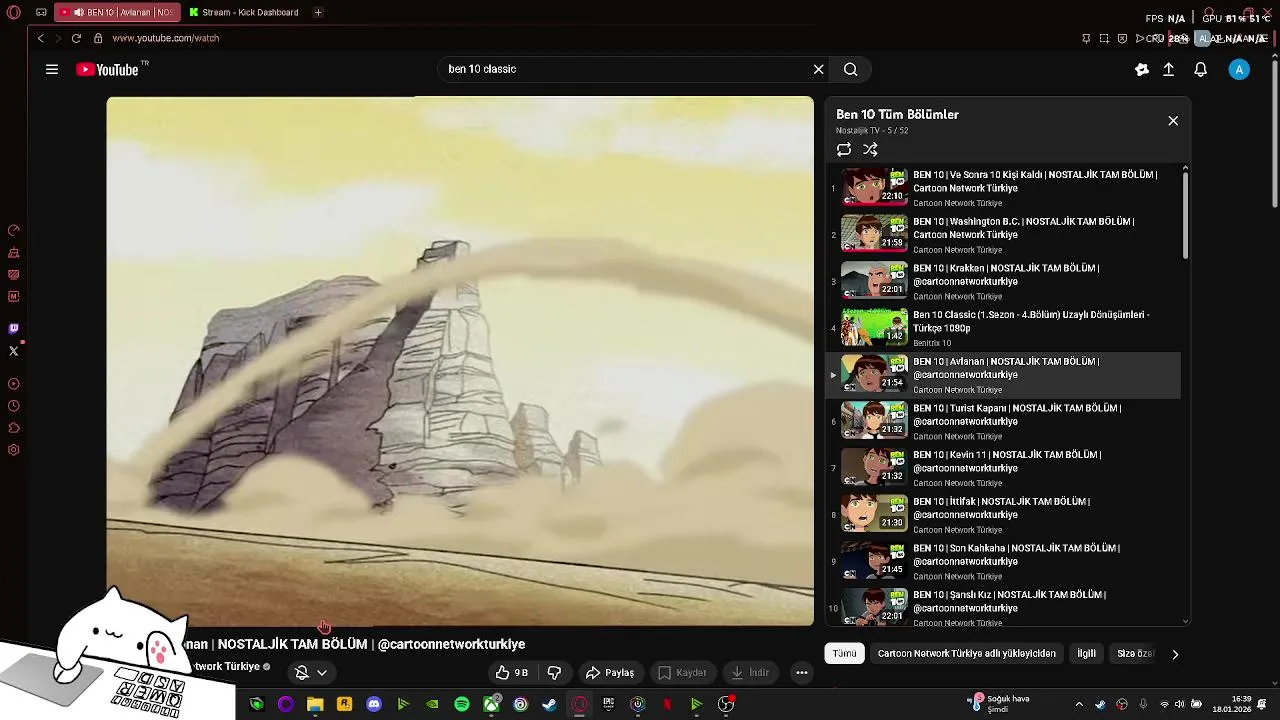Open Spotify from the taskbar
This screenshot has height=720, width=1280.
point(462,705)
